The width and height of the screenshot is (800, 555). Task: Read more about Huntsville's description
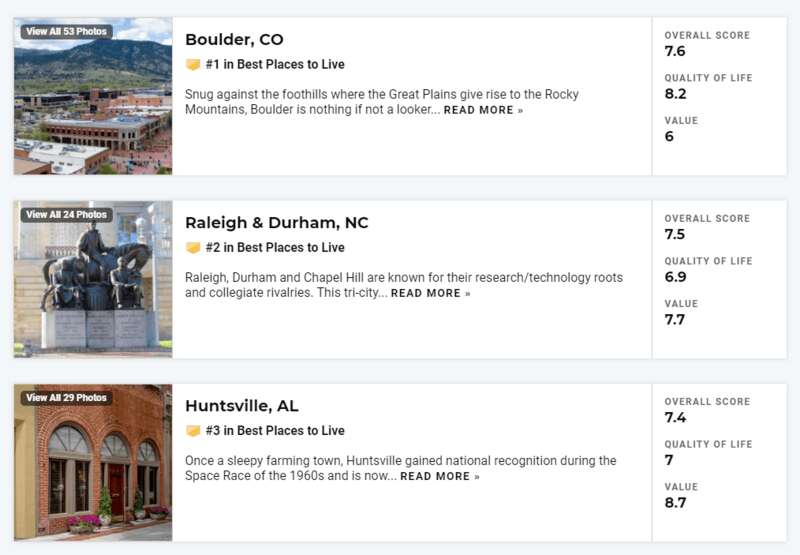pos(440,476)
